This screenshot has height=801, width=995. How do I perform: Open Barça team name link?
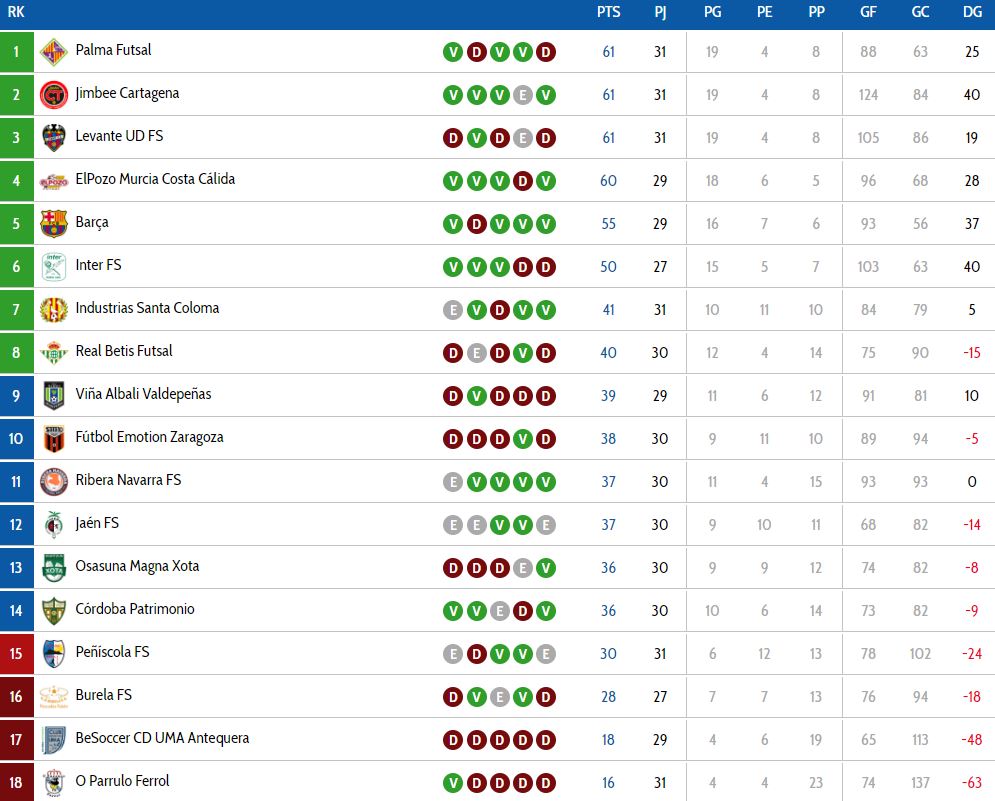(x=92, y=223)
